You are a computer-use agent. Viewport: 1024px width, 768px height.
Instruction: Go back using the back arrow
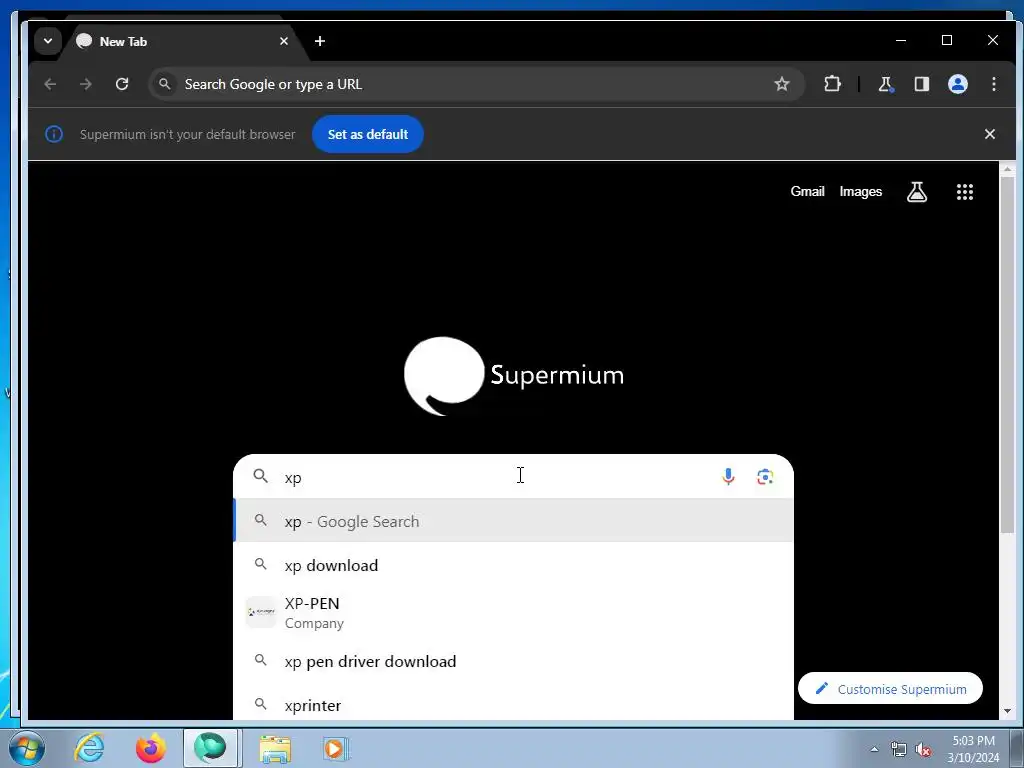(x=50, y=84)
